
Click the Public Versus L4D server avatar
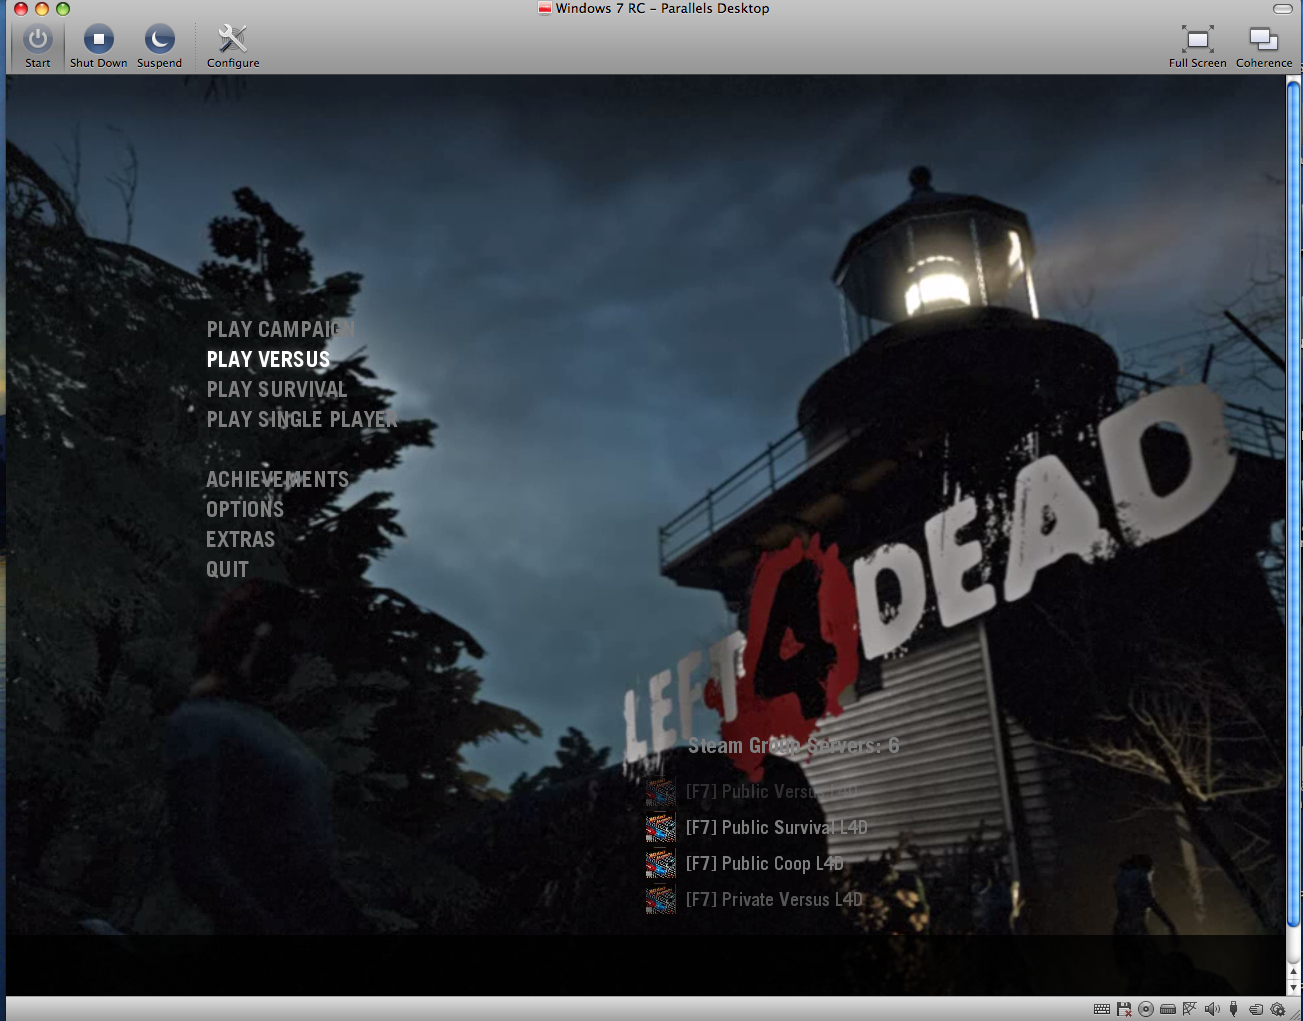tap(660, 792)
